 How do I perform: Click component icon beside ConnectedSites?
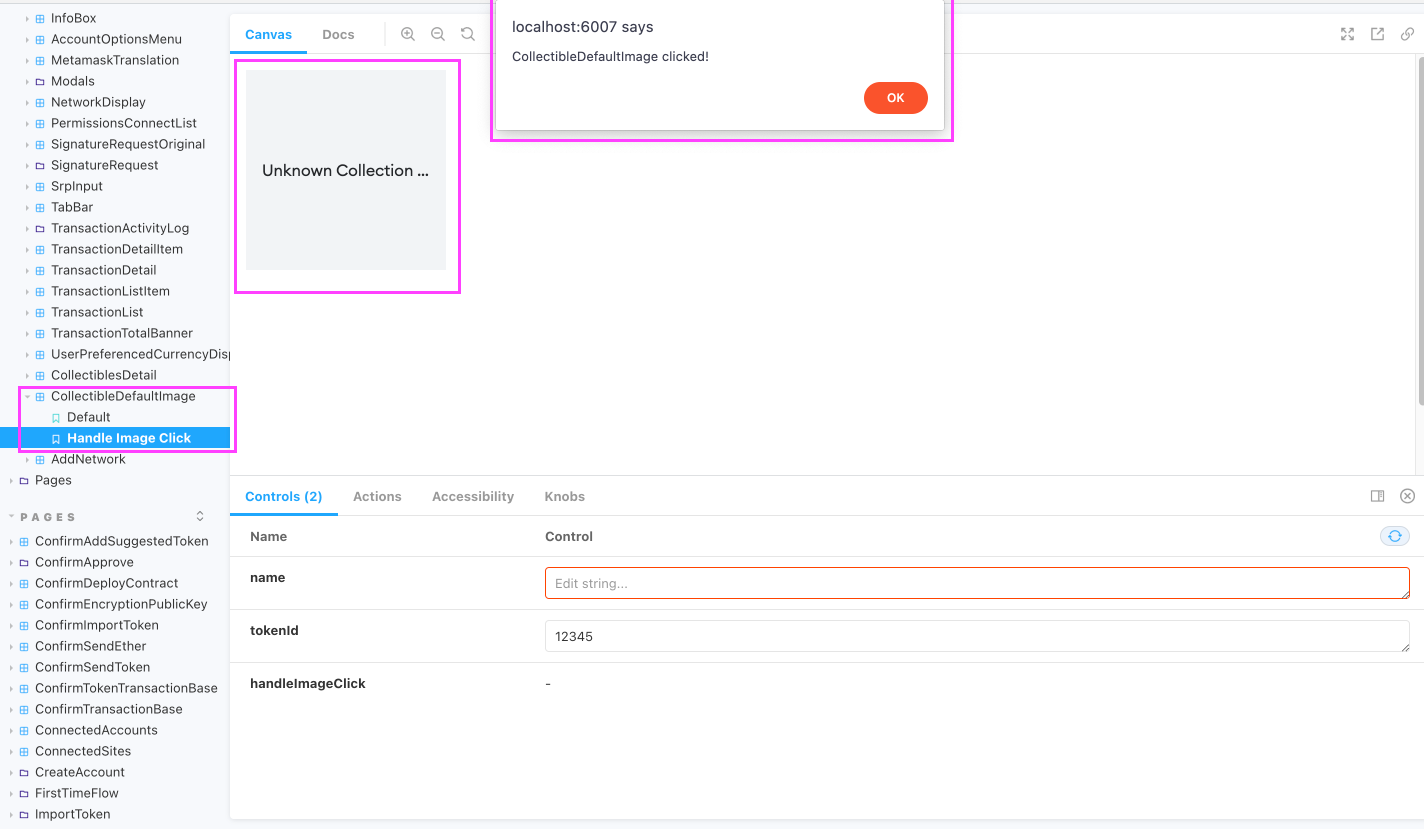[x=24, y=751]
